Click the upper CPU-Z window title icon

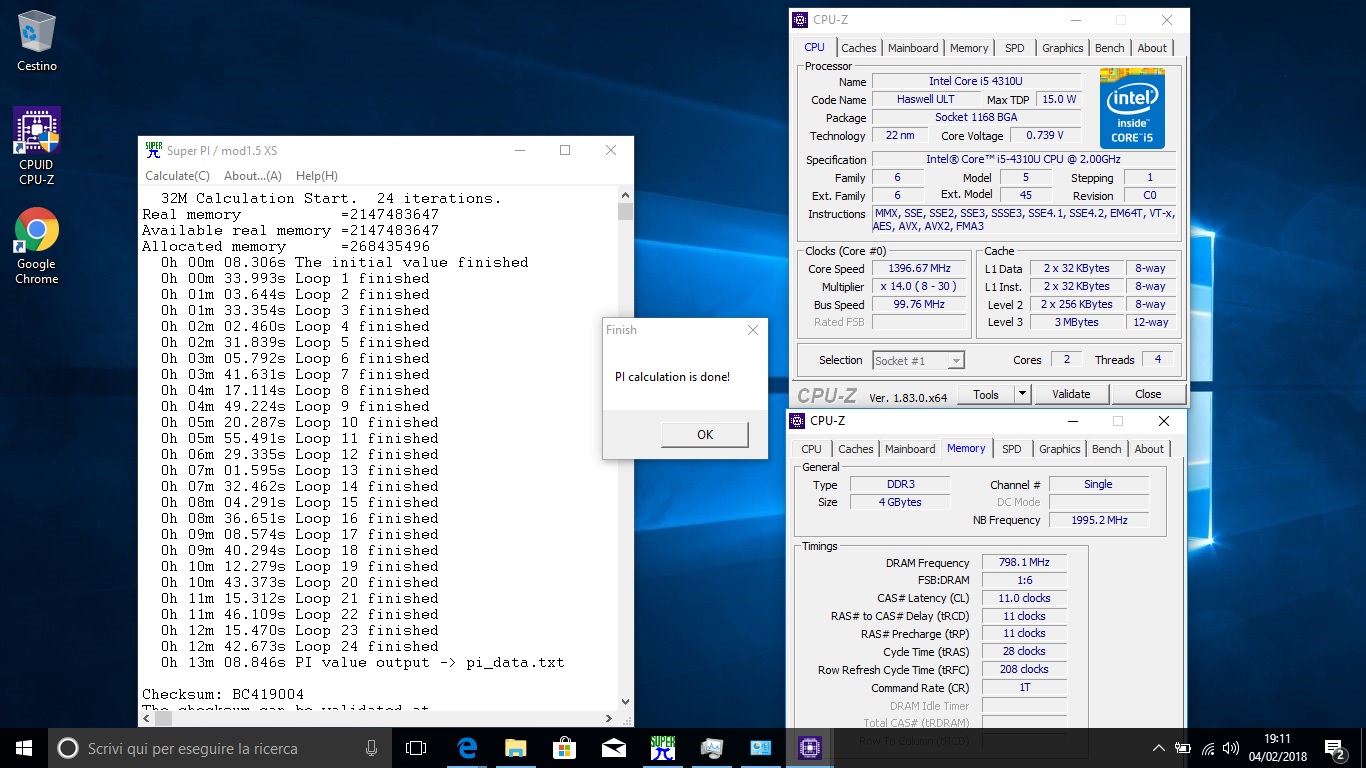tap(800, 20)
